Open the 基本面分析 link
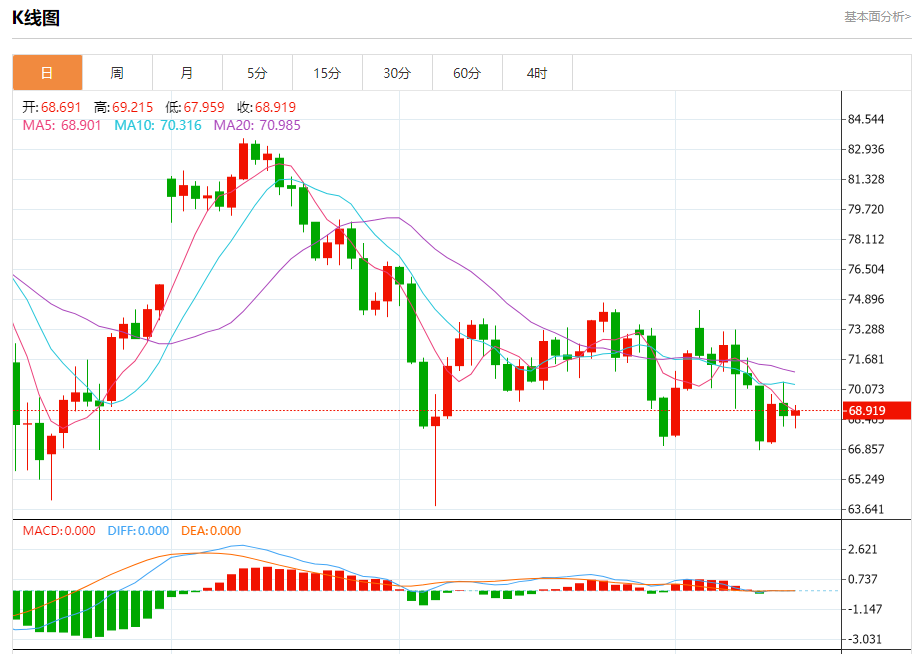The height and width of the screenshot is (654, 924). pos(877,16)
